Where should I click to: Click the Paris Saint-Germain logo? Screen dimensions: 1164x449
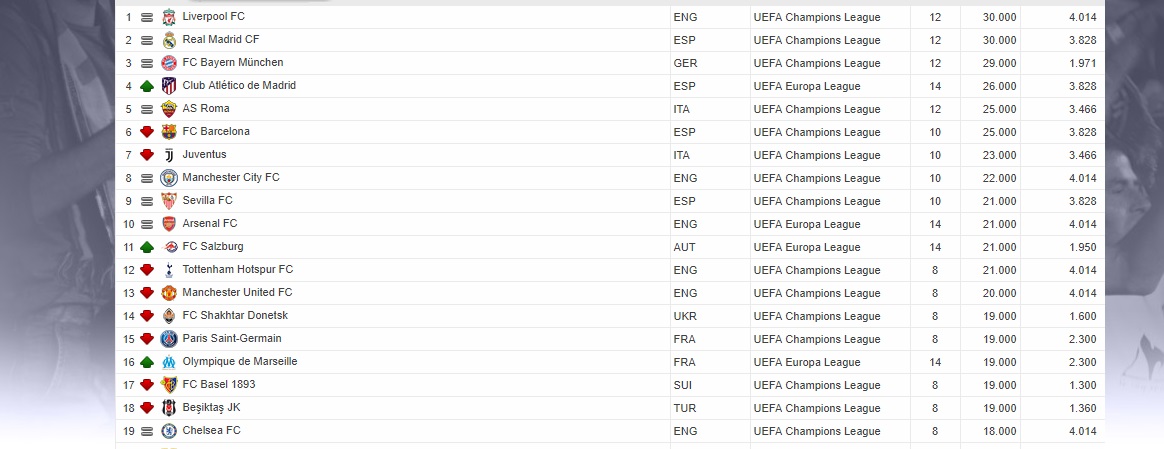point(169,339)
